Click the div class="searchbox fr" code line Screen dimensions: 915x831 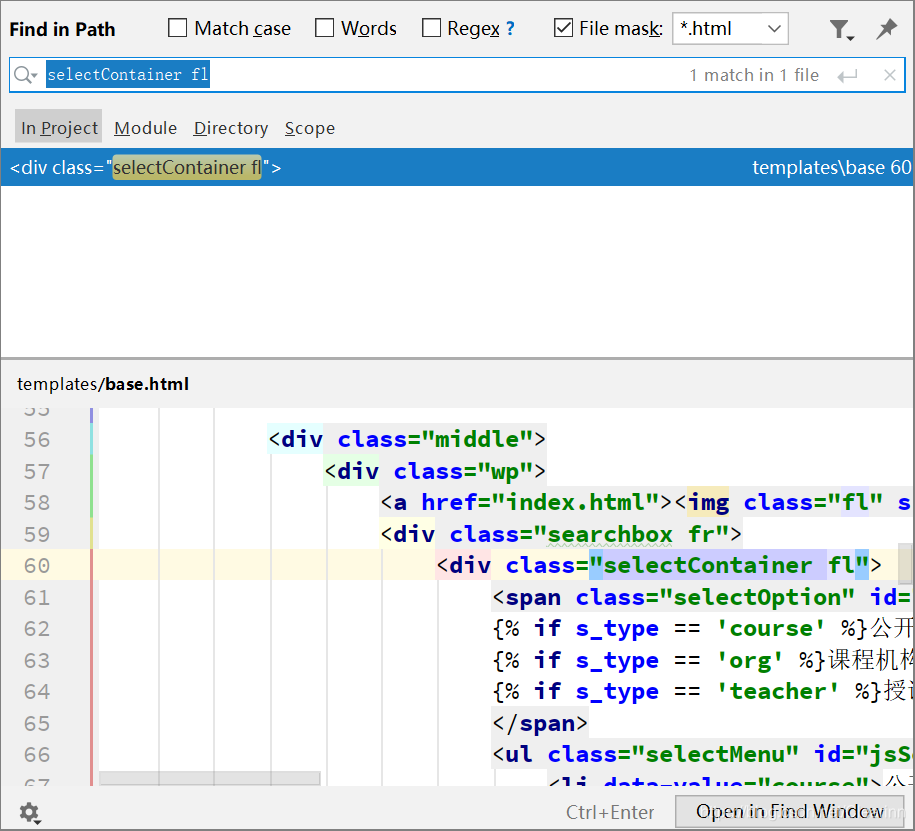click(x=561, y=534)
